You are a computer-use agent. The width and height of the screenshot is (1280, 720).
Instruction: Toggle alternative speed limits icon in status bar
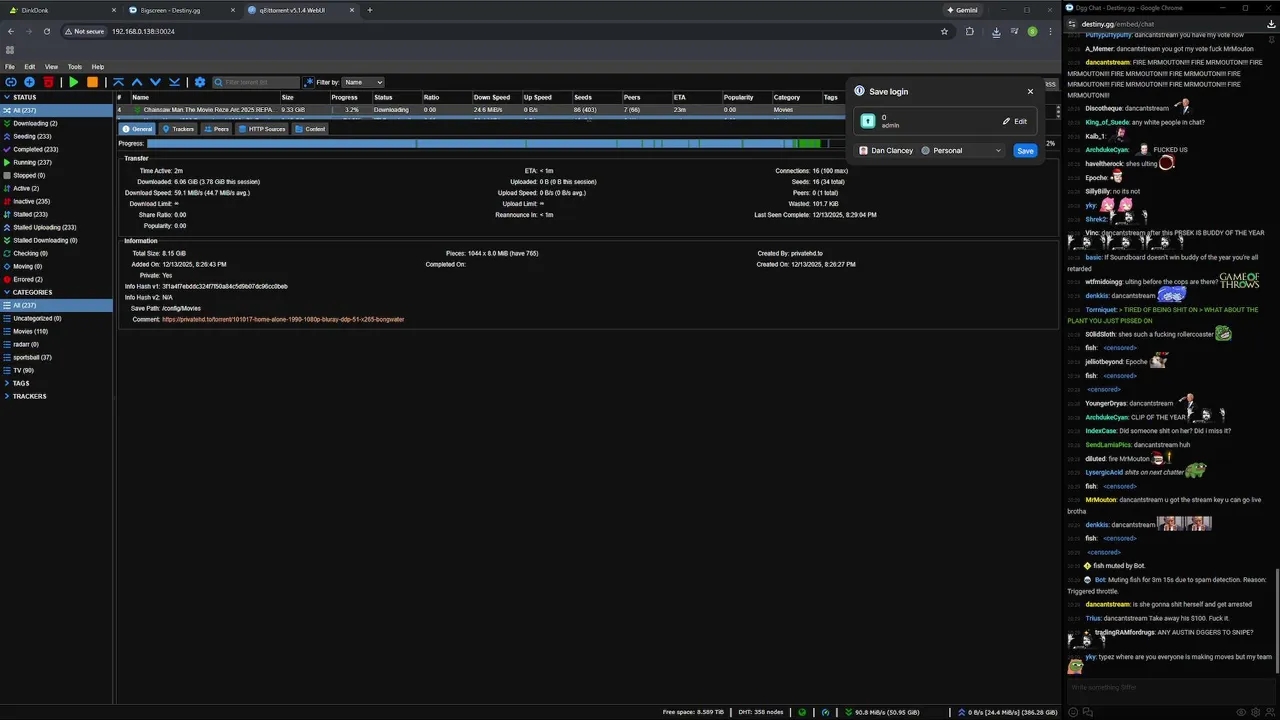click(826, 712)
